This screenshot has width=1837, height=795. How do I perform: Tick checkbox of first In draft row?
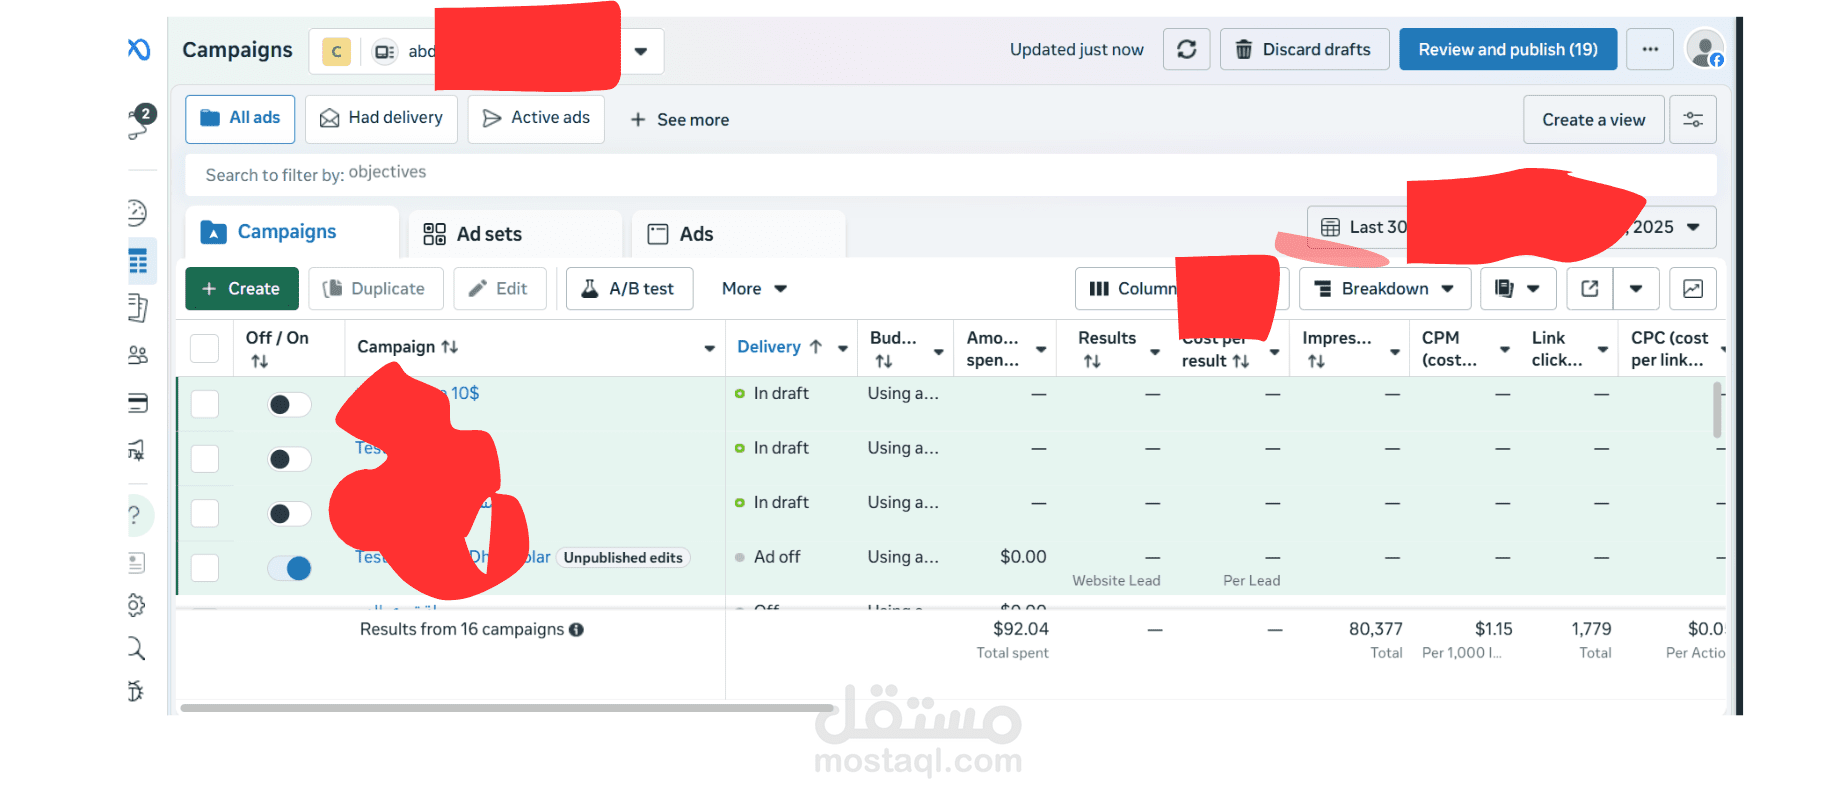pyautogui.click(x=204, y=404)
